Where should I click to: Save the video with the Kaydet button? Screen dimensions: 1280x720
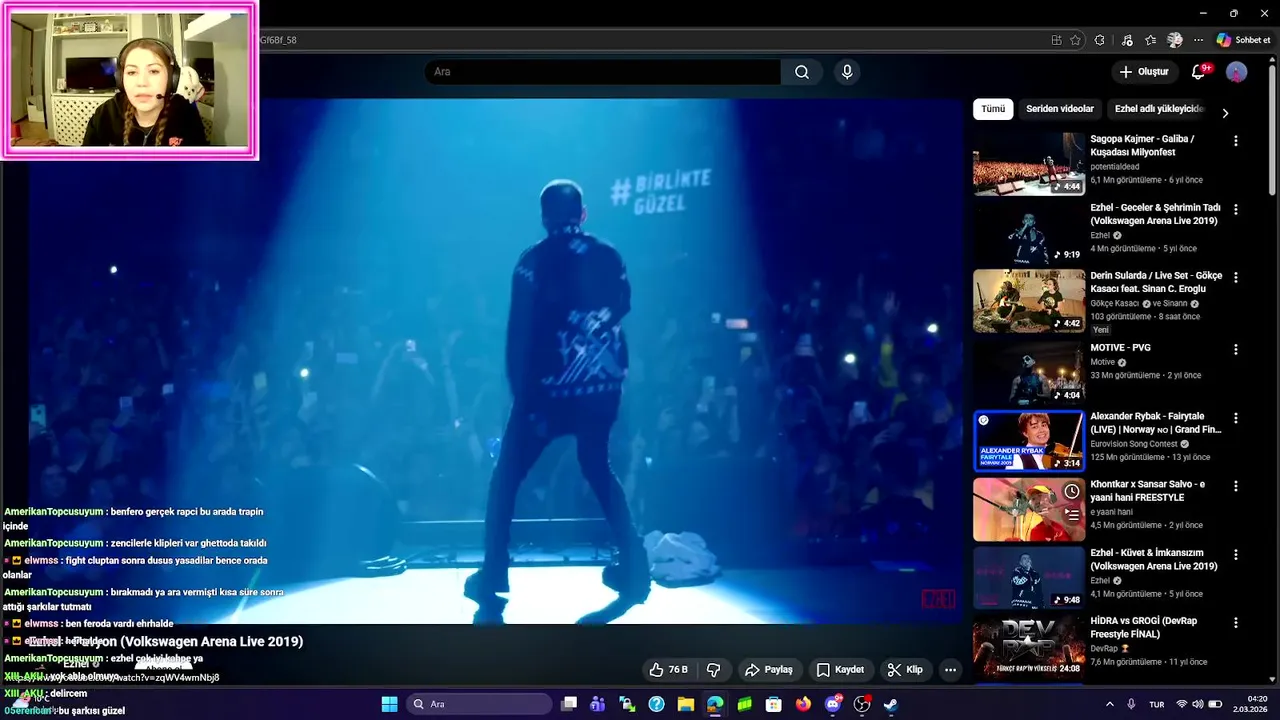click(840, 669)
